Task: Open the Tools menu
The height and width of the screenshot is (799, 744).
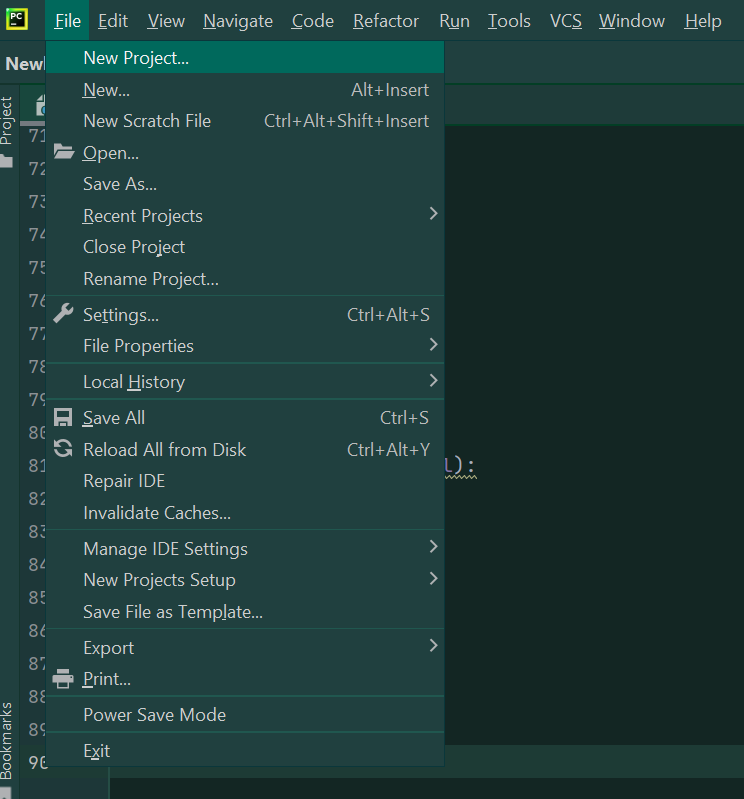Action: pyautogui.click(x=509, y=21)
